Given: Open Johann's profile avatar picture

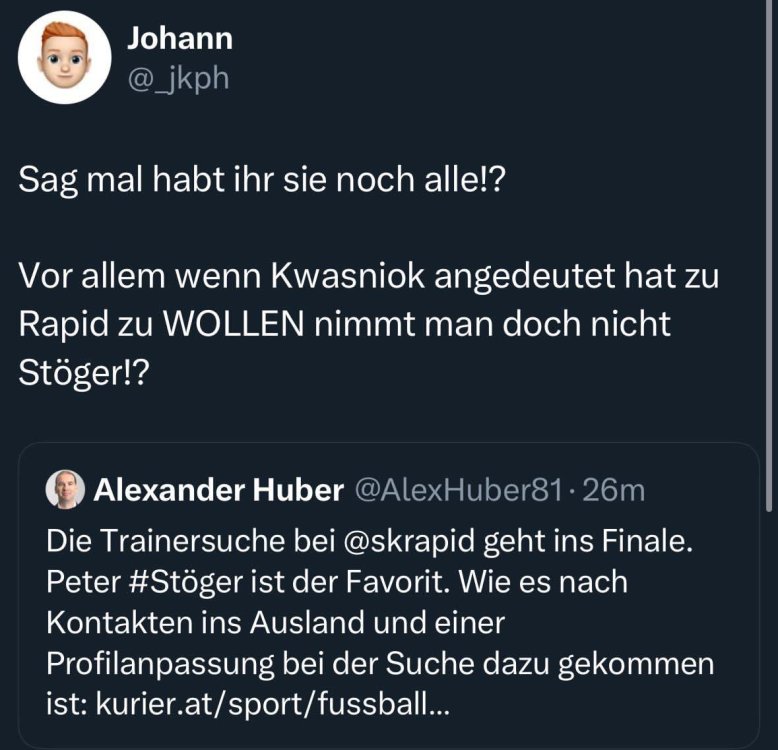Looking at the screenshot, I should [64, 57].
